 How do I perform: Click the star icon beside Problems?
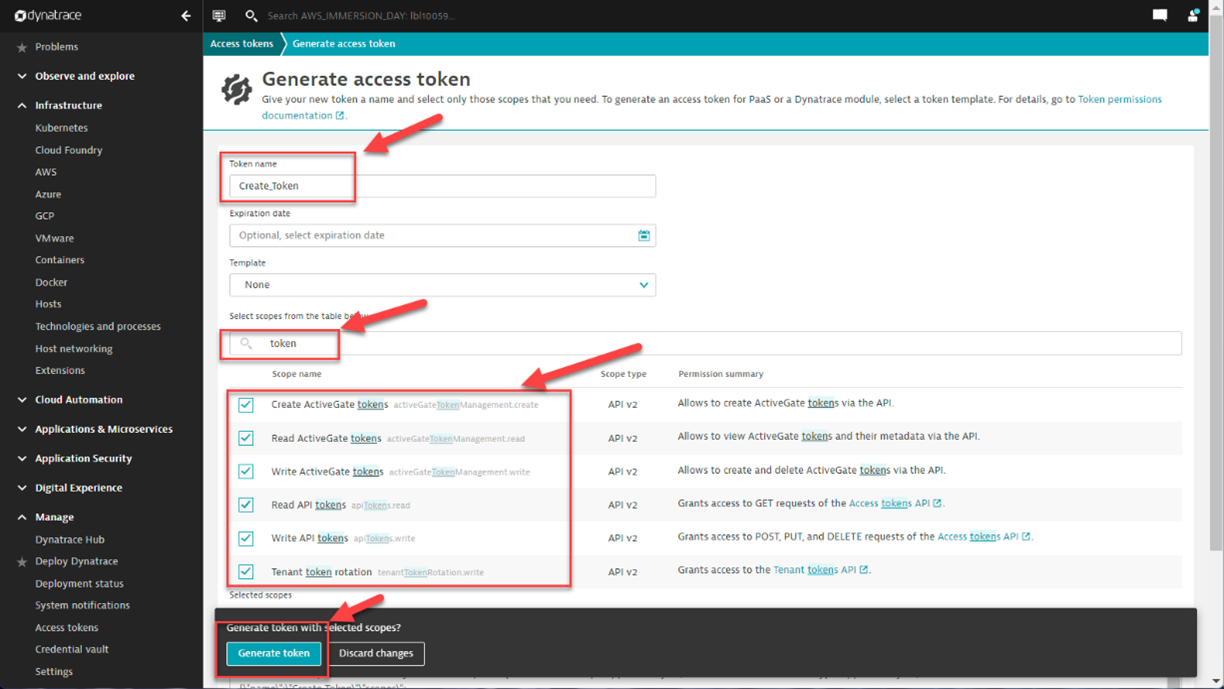pos(22,47)
